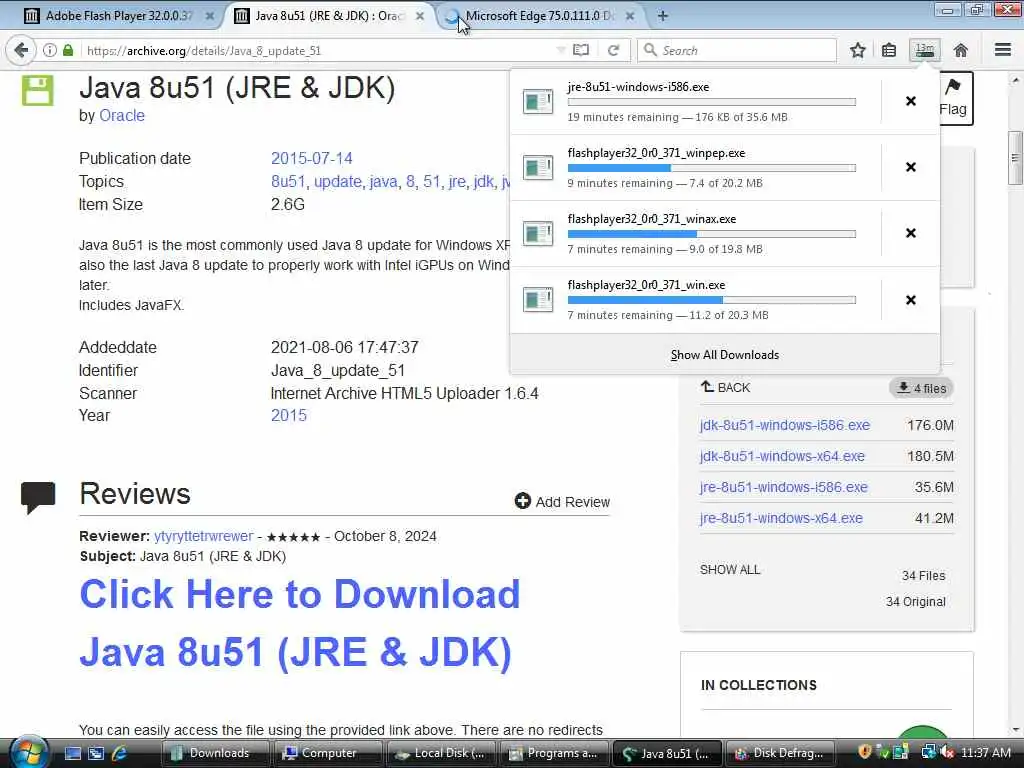Click the jre-8u51-windows-i586.exe file icon in downloads
The width and height of the screenshot is (1024, 768).
pos(538,101)
